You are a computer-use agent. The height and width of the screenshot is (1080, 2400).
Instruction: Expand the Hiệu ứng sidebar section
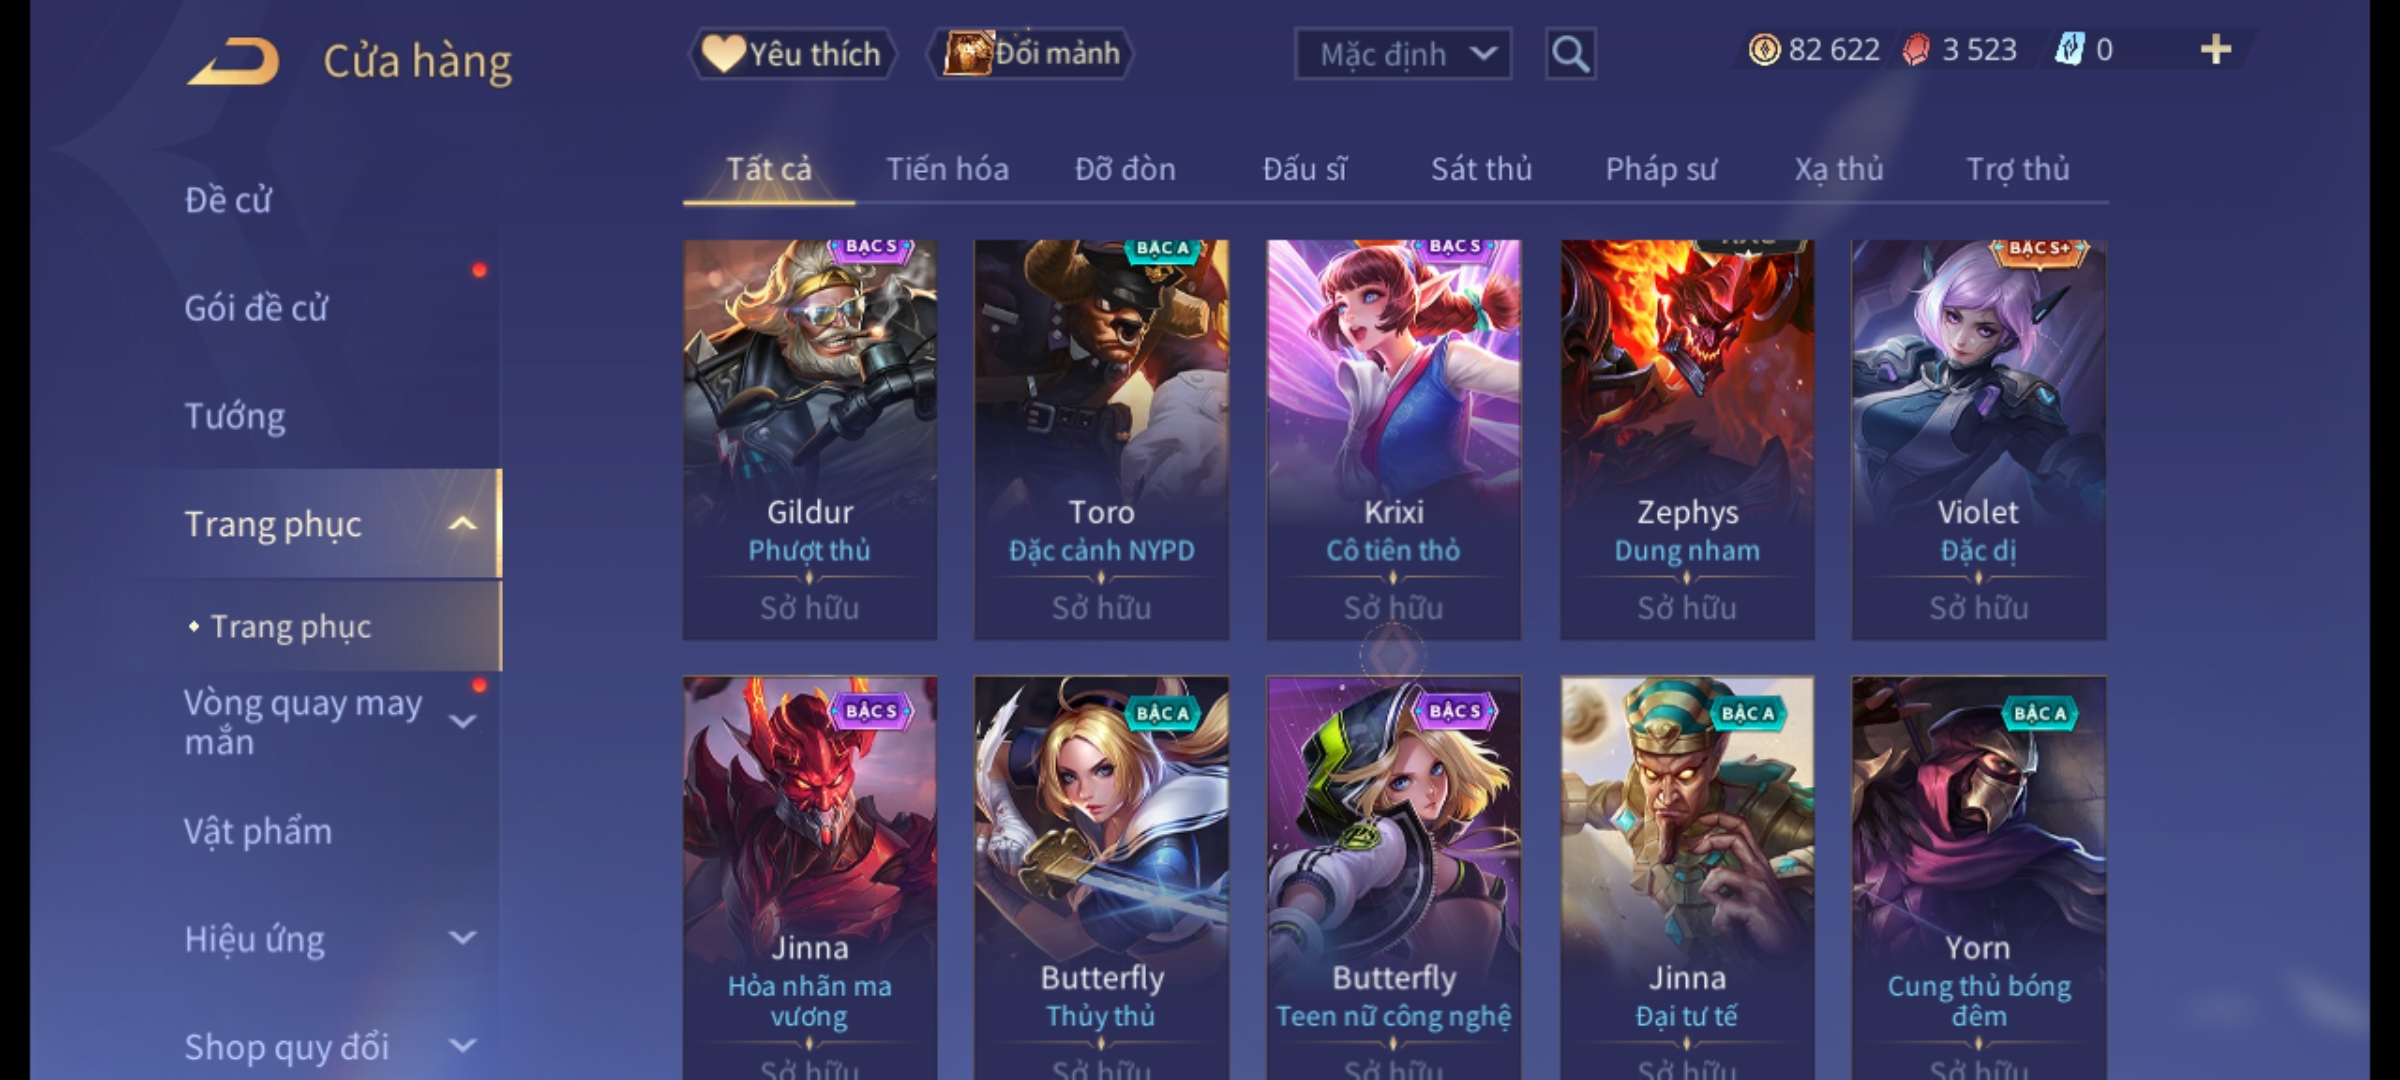(462, 938)
